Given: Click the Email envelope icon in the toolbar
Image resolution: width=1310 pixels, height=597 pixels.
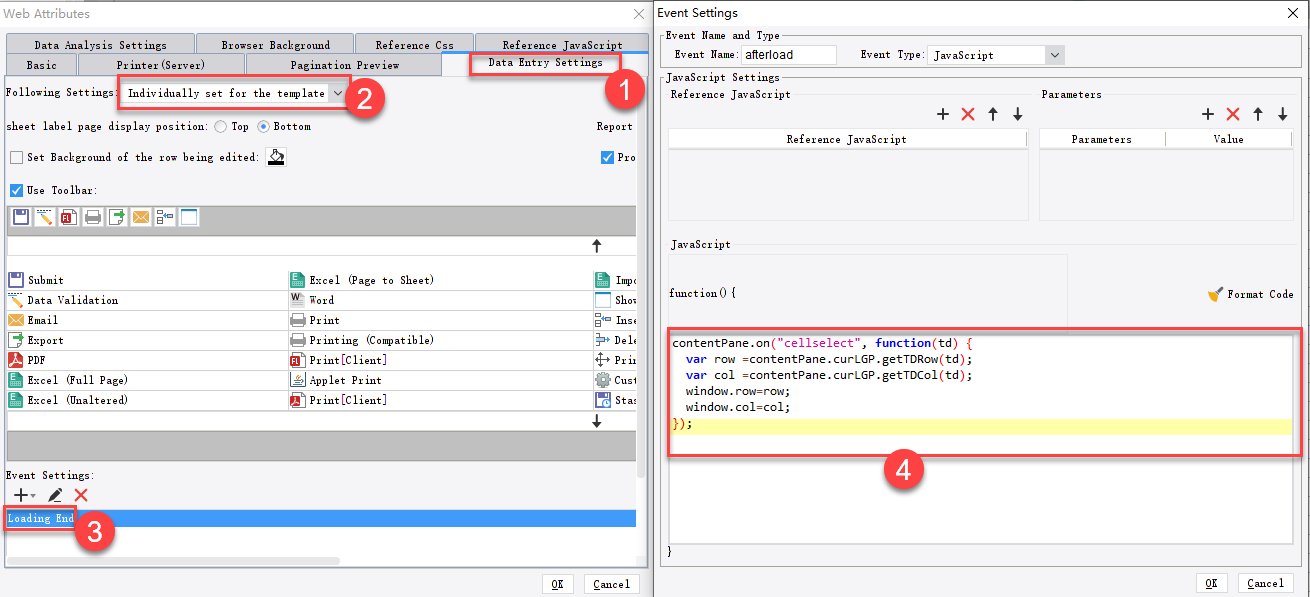Looking at the screenshot, I should click(141, 217).
